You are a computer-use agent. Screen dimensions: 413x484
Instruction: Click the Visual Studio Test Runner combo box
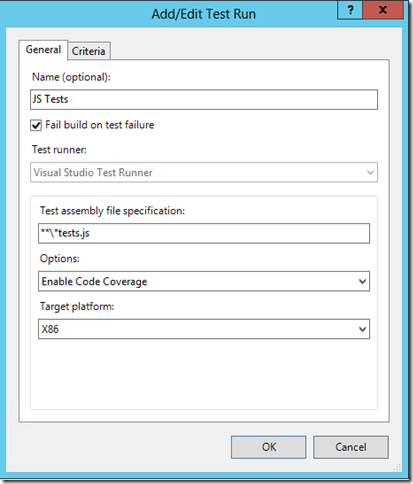pyautogui.click(x=204, y=172)
